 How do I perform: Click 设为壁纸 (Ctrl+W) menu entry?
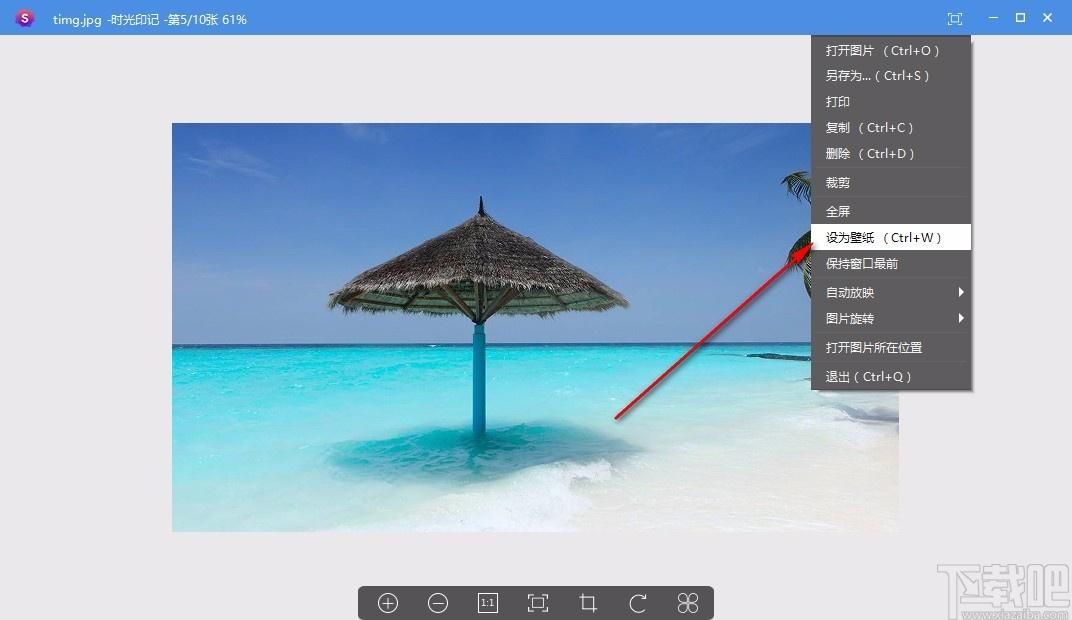[891, 237]
